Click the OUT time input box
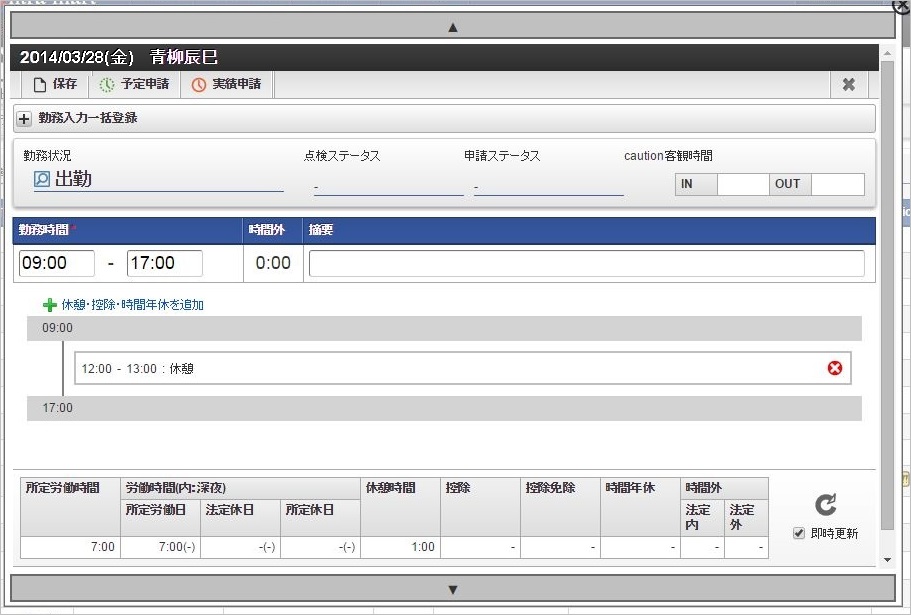 point(837,184)
